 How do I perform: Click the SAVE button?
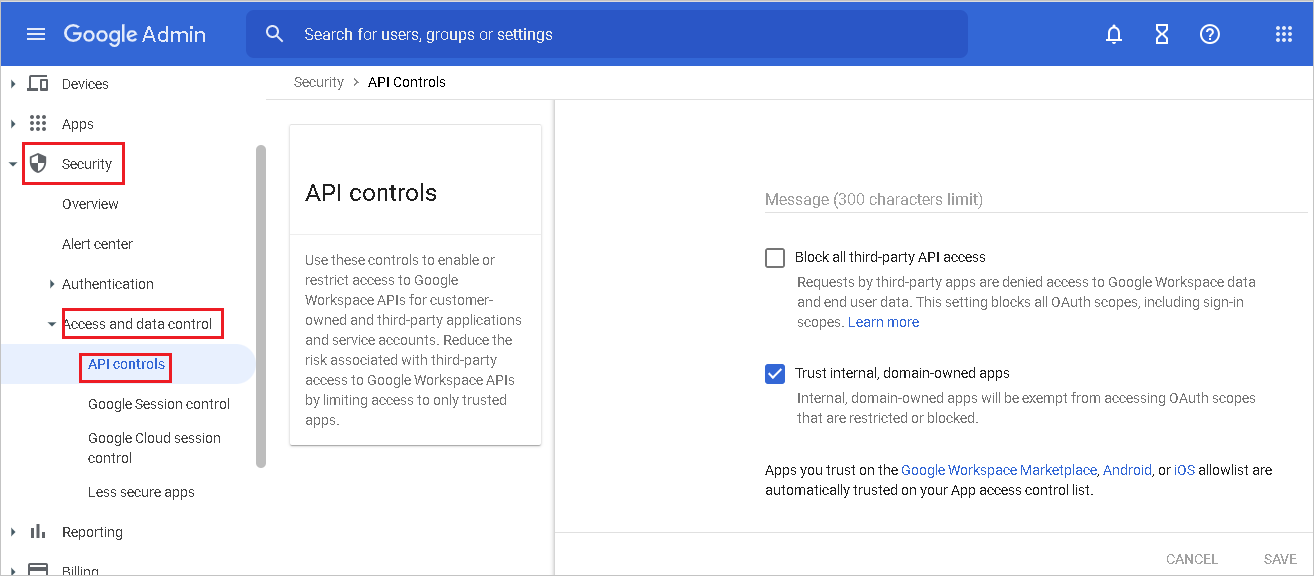click(x=1280, y=559)
